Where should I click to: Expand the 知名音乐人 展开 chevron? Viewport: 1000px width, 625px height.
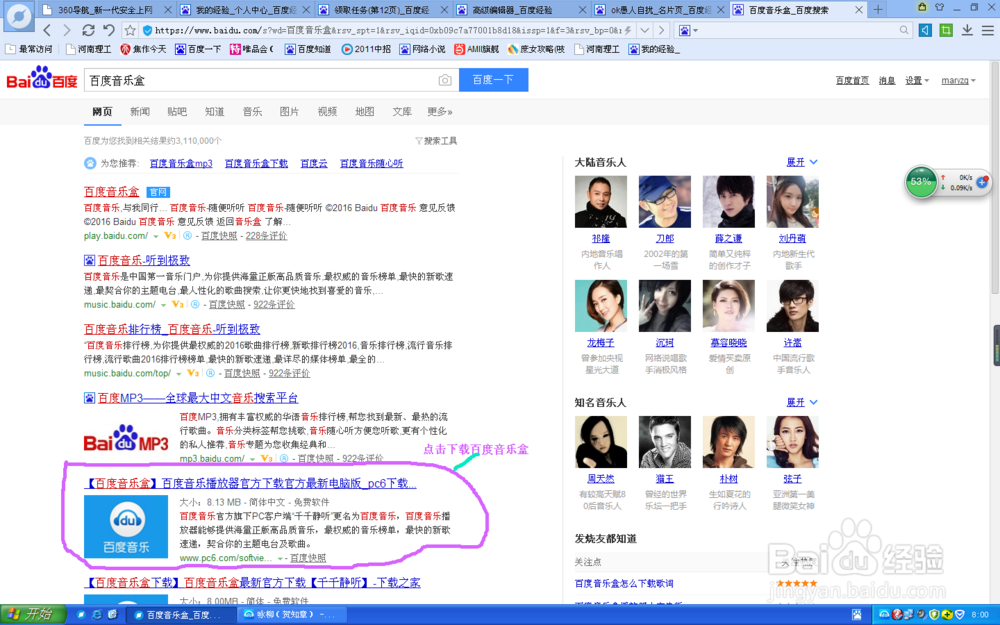coord(814,402)
